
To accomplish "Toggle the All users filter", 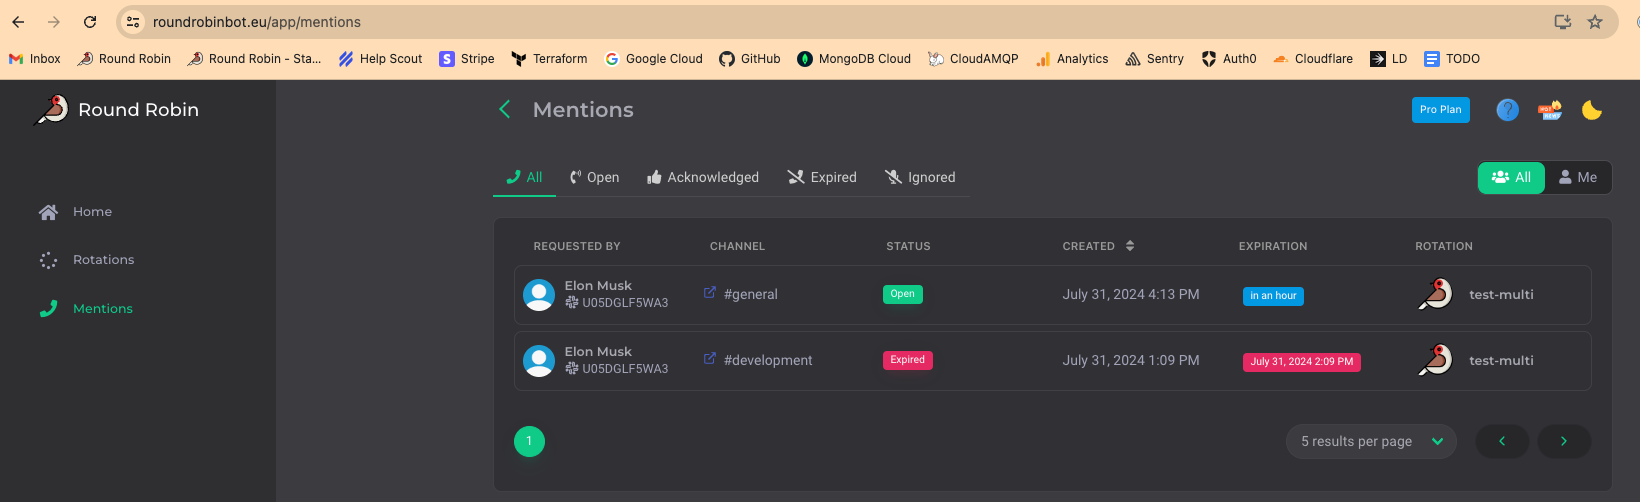I will tap(1511, 177).
